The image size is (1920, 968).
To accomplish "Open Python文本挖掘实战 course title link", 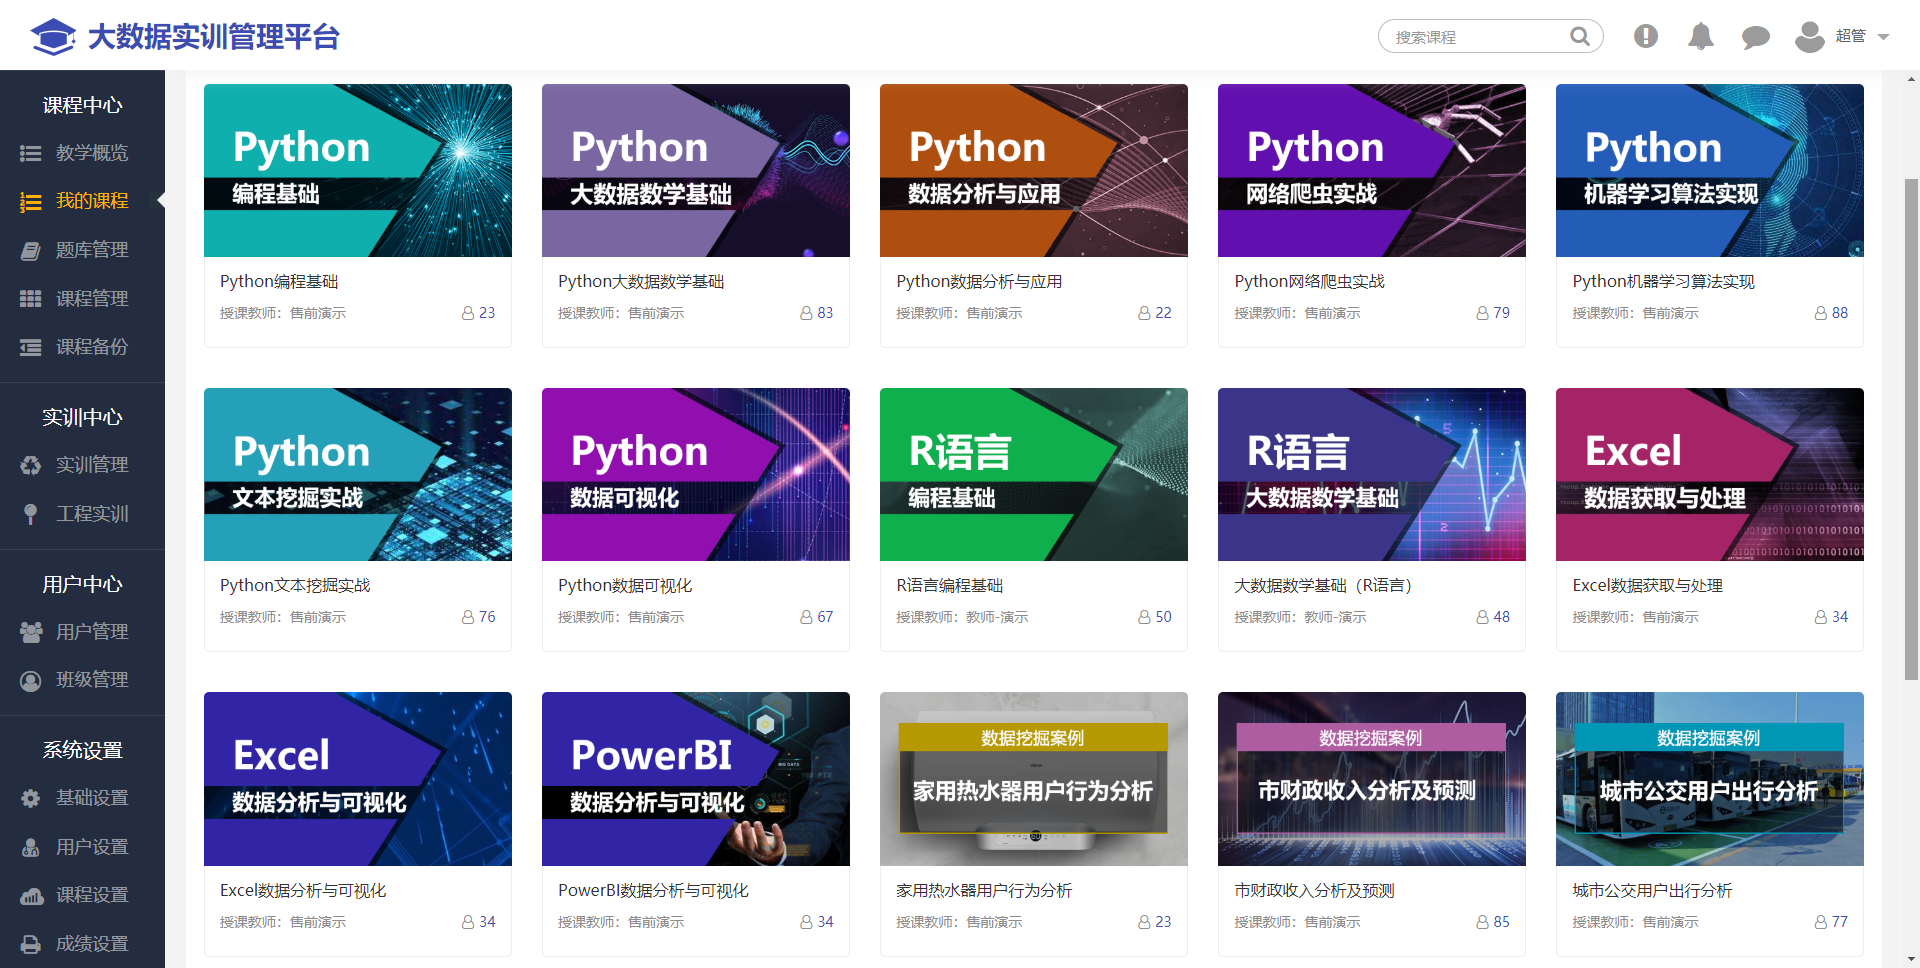I will point(295,586).
